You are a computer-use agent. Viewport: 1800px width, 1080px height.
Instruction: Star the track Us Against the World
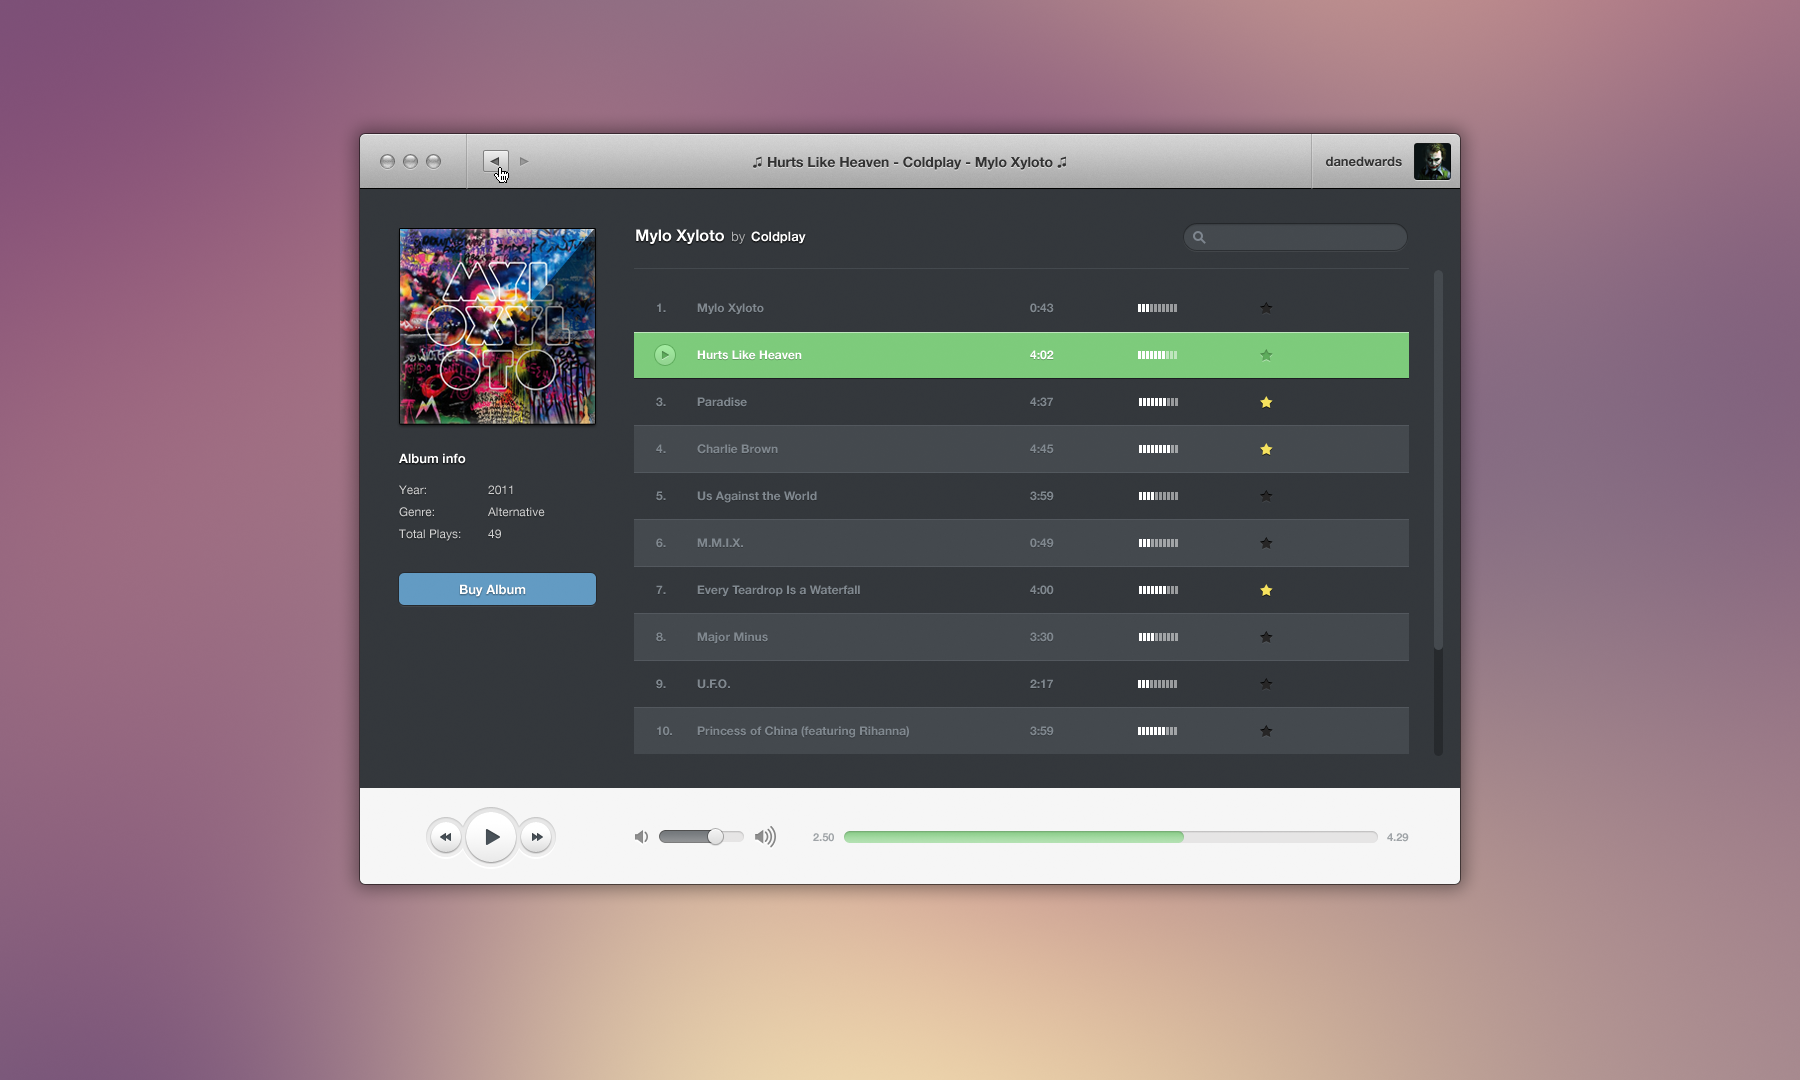coord(1266,496)
